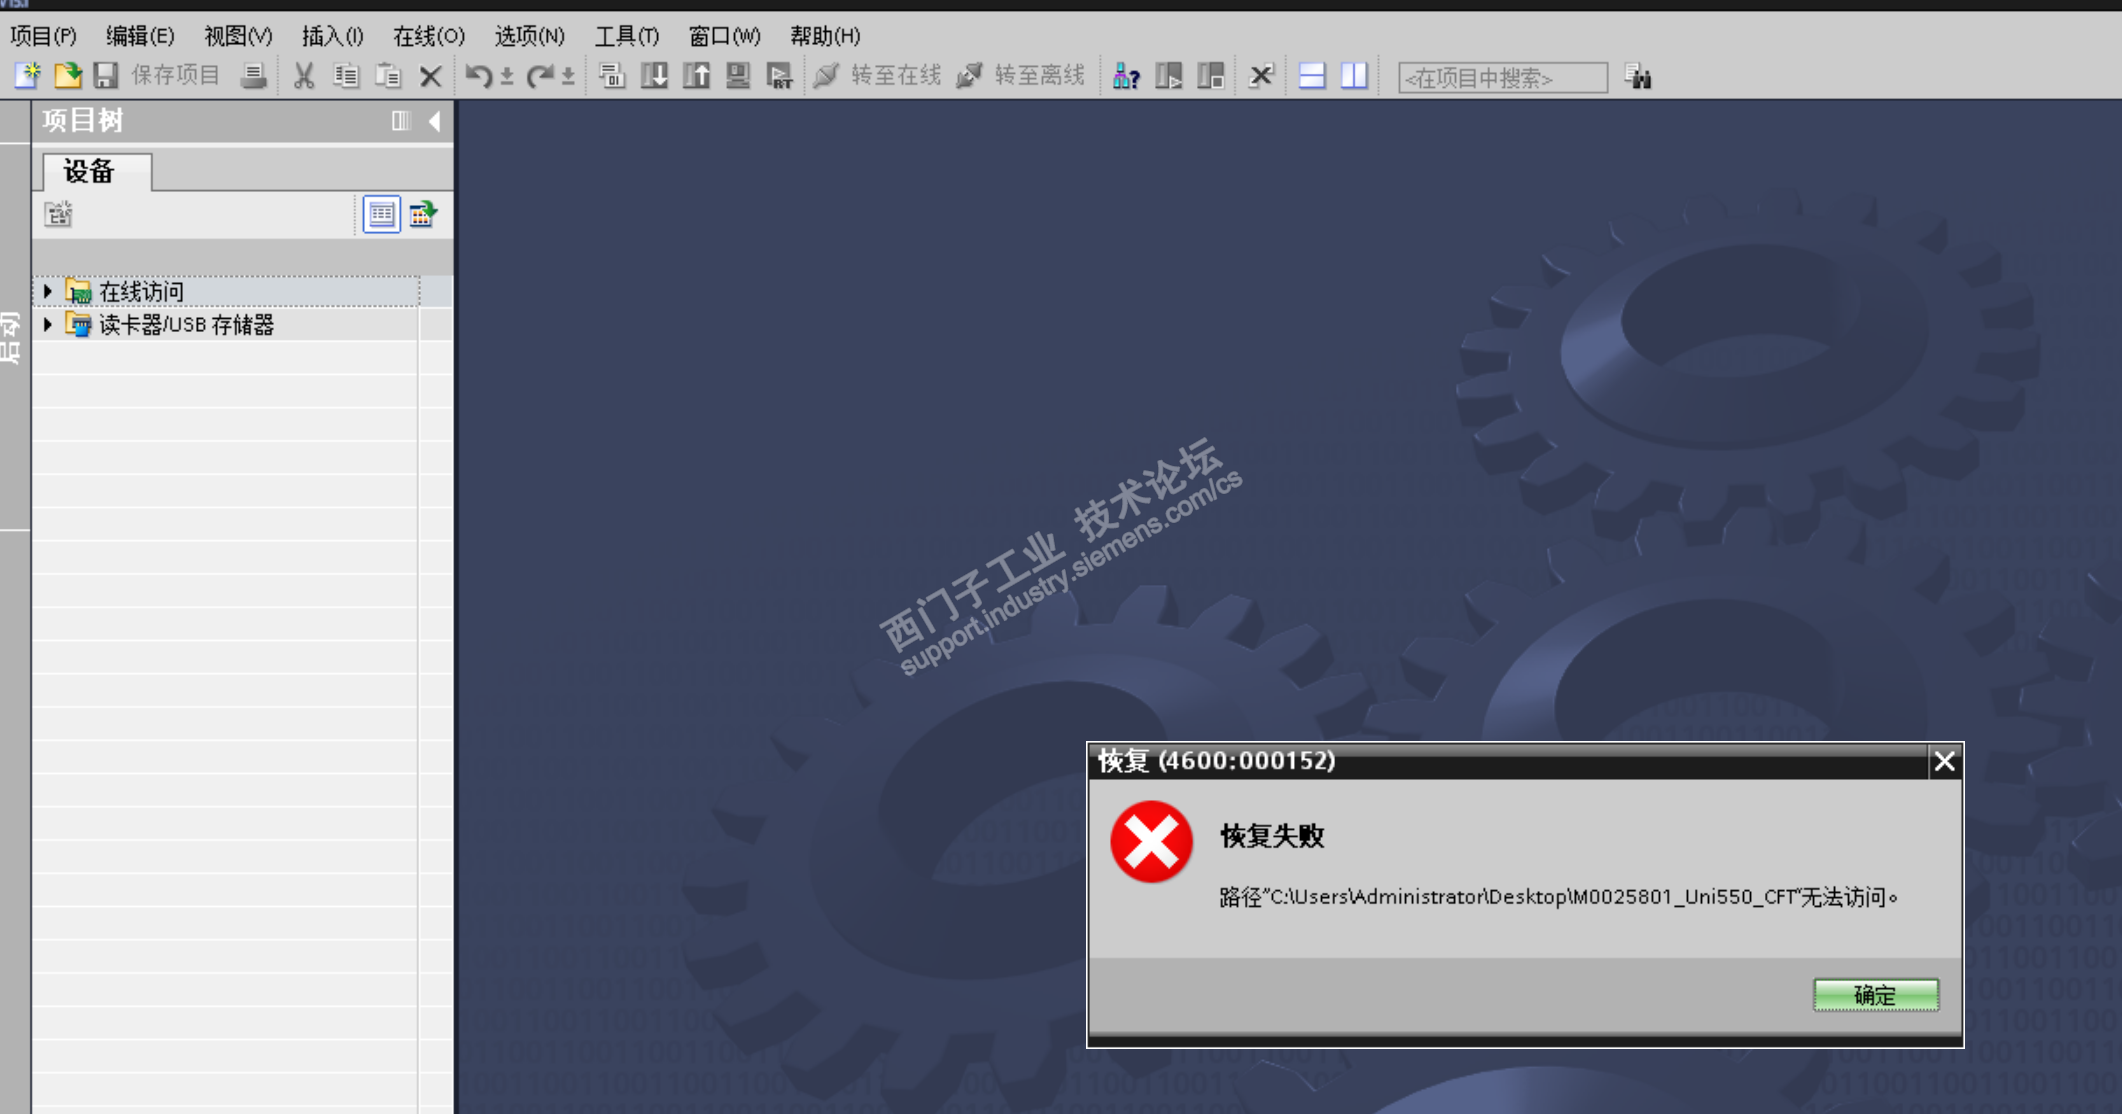This screenshot has width=2122, height=1114.
Task: Select the 设备 tab
Action: 91,172
